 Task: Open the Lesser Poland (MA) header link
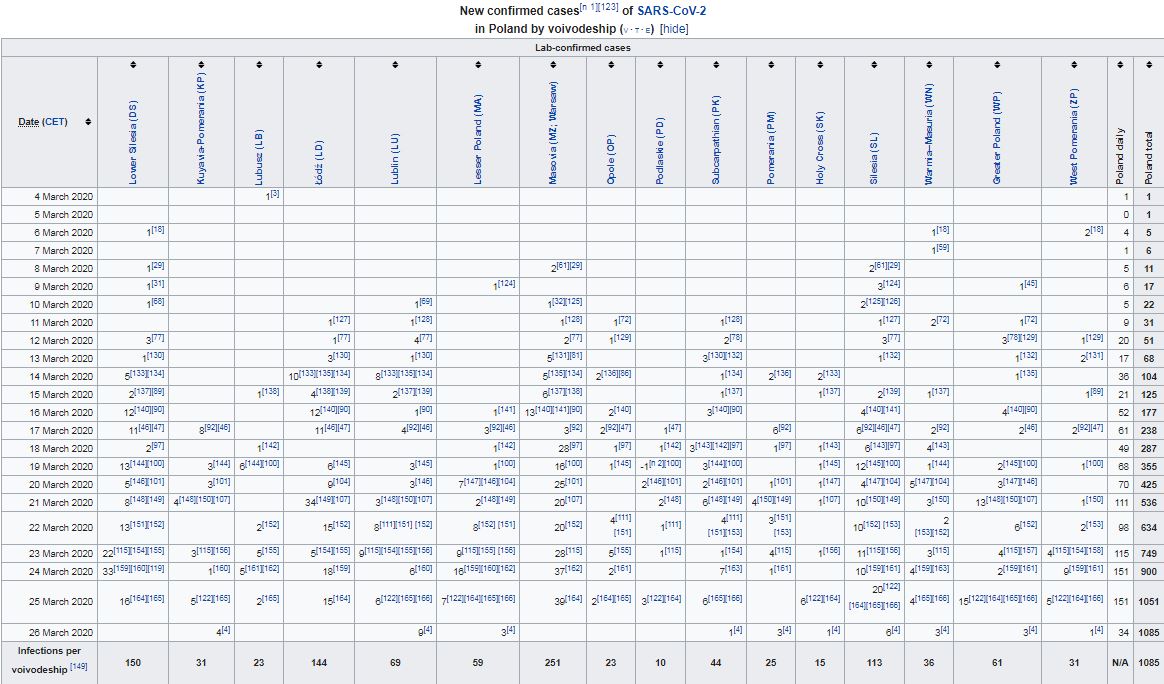pos(478,140)
